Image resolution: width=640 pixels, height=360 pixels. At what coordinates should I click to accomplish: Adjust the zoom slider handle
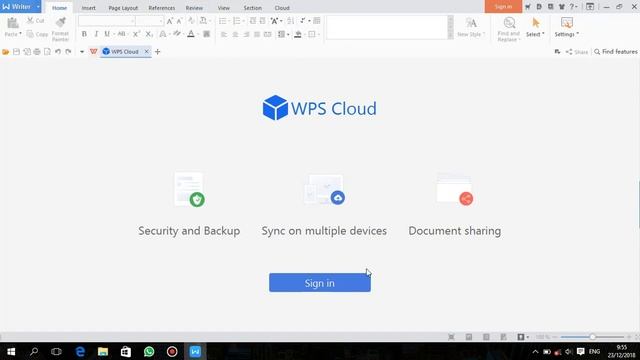pyautogui.click(x=592, y=337)
